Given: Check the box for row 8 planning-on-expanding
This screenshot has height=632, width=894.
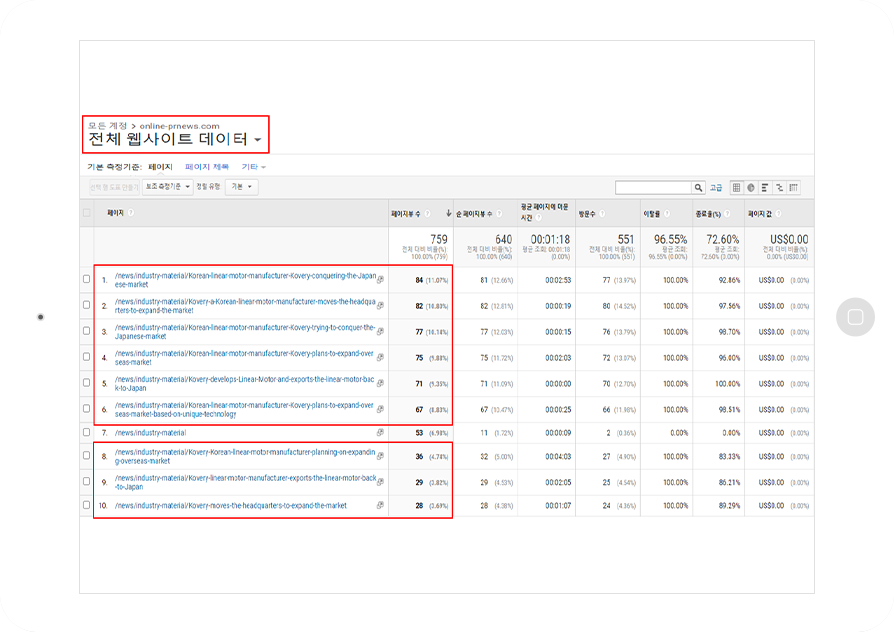Looking at the screenshot, I should 87,456.
